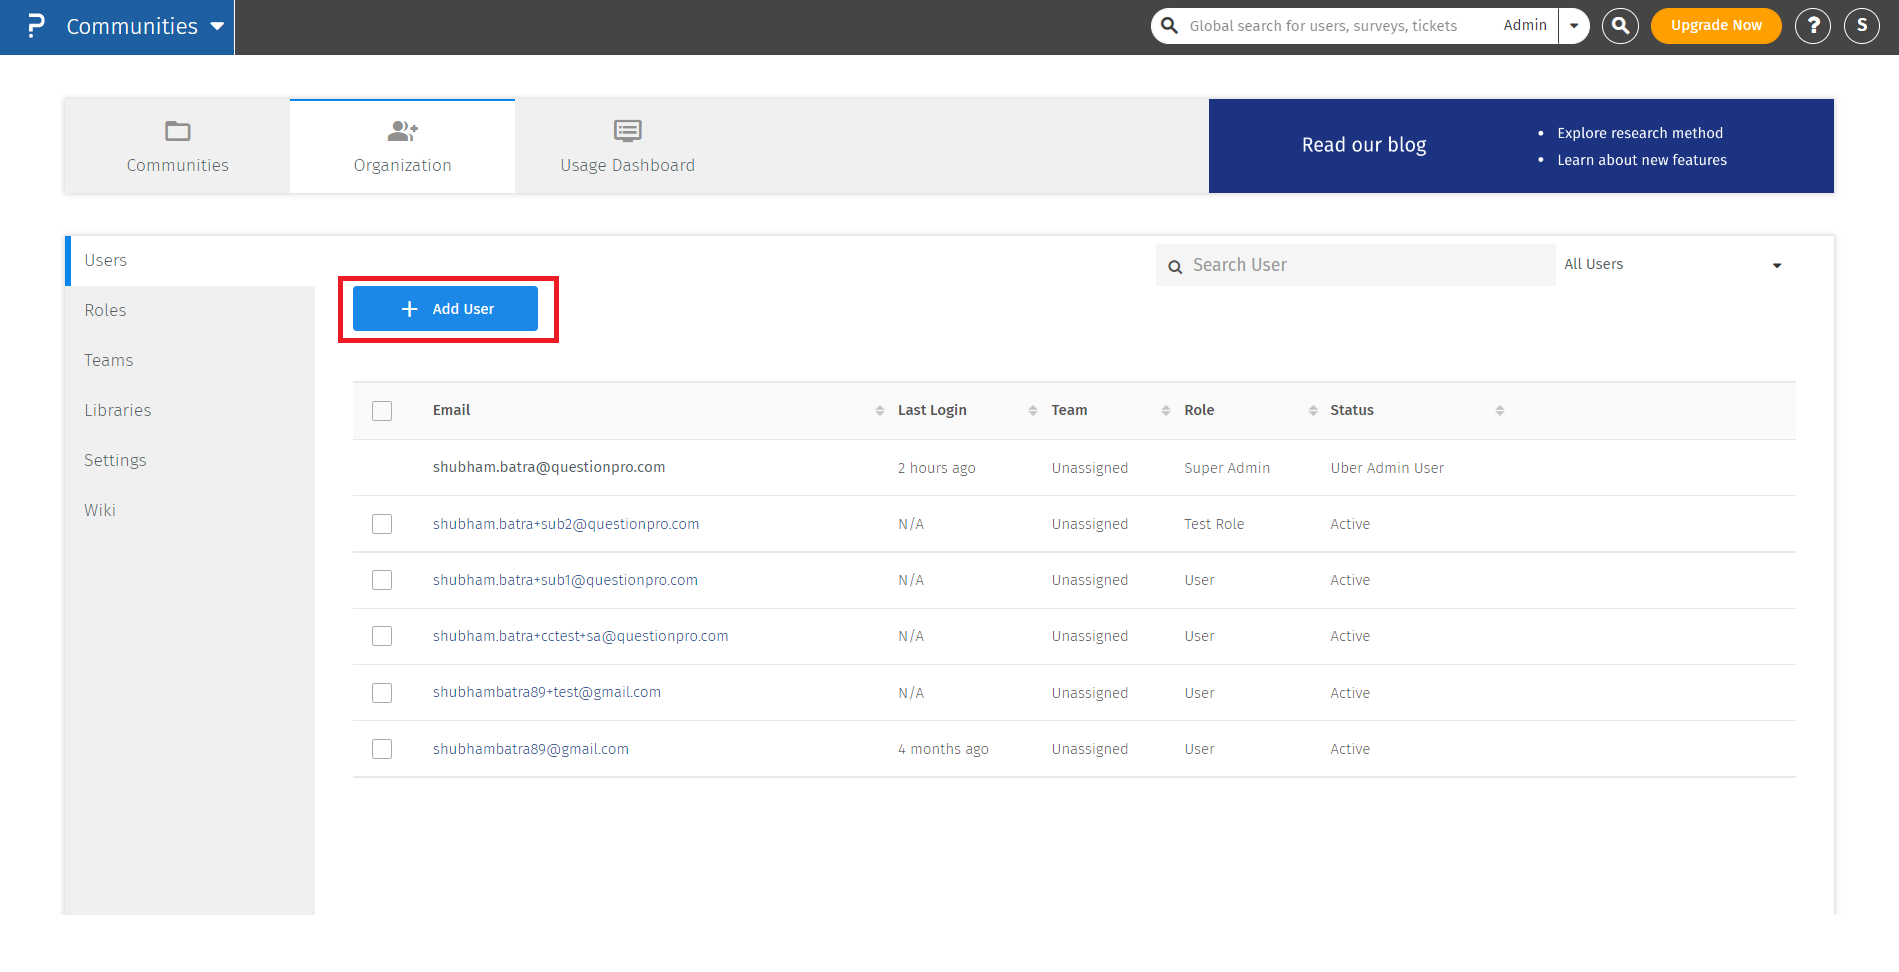This screenshot has height=972, width=1899.
Task: Open Roles in the sidebar menu
Action: 105,311
